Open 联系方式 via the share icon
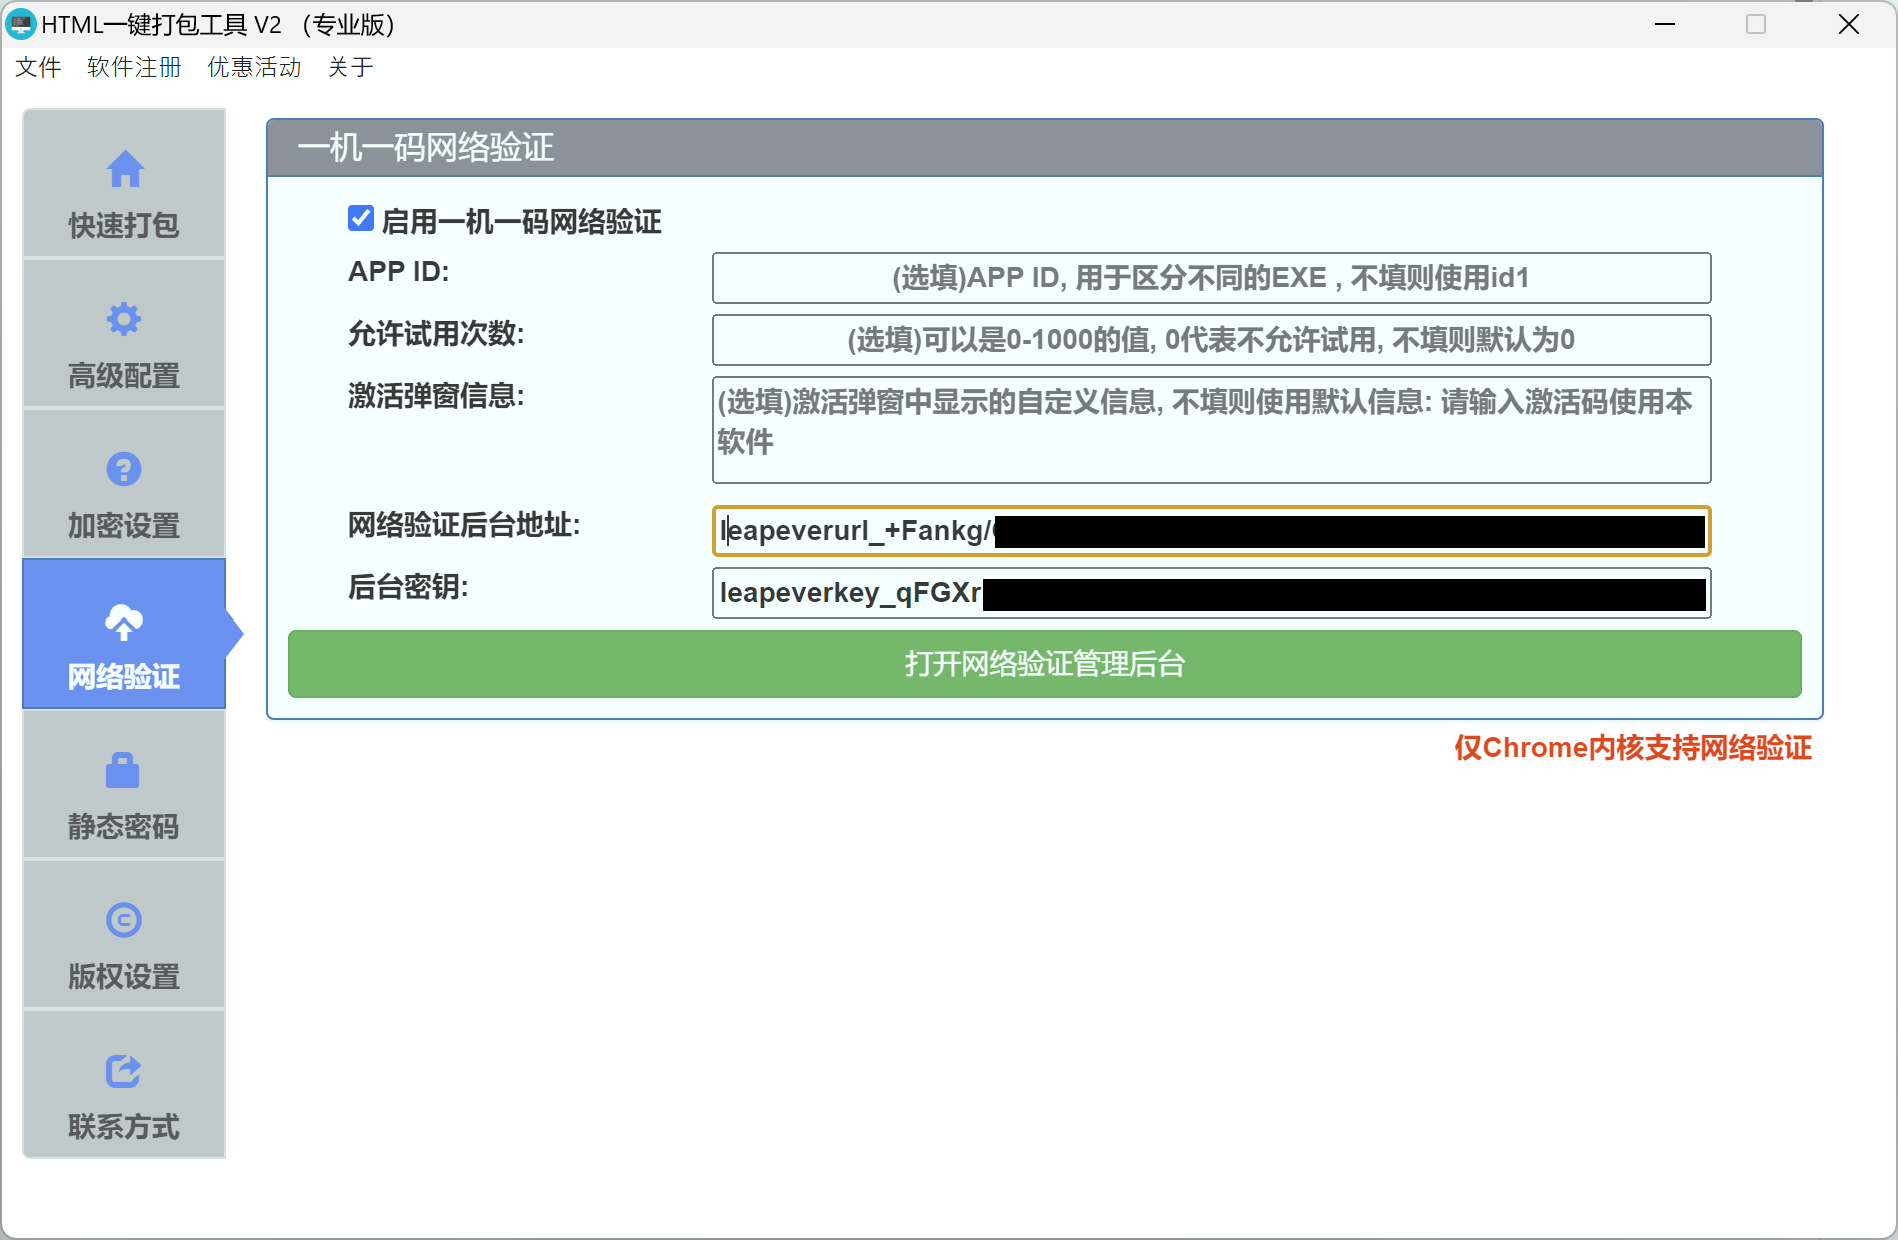 [123, 1071]
